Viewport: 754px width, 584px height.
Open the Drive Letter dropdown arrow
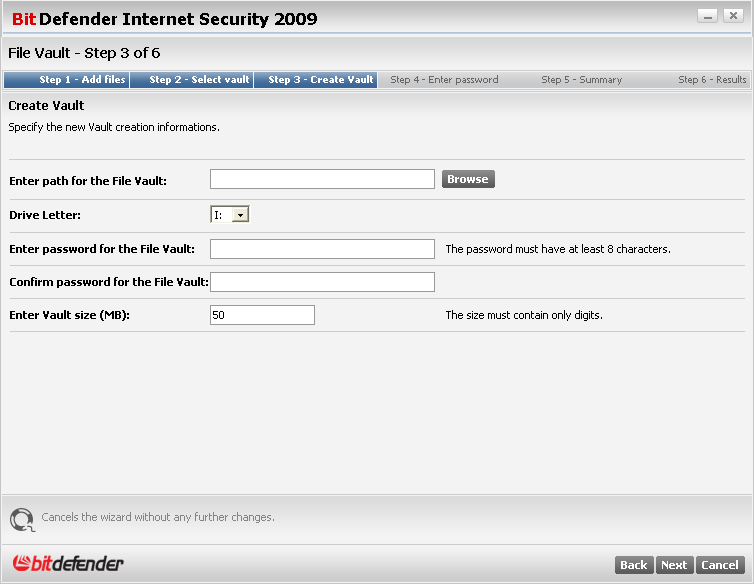click(240, 215)
